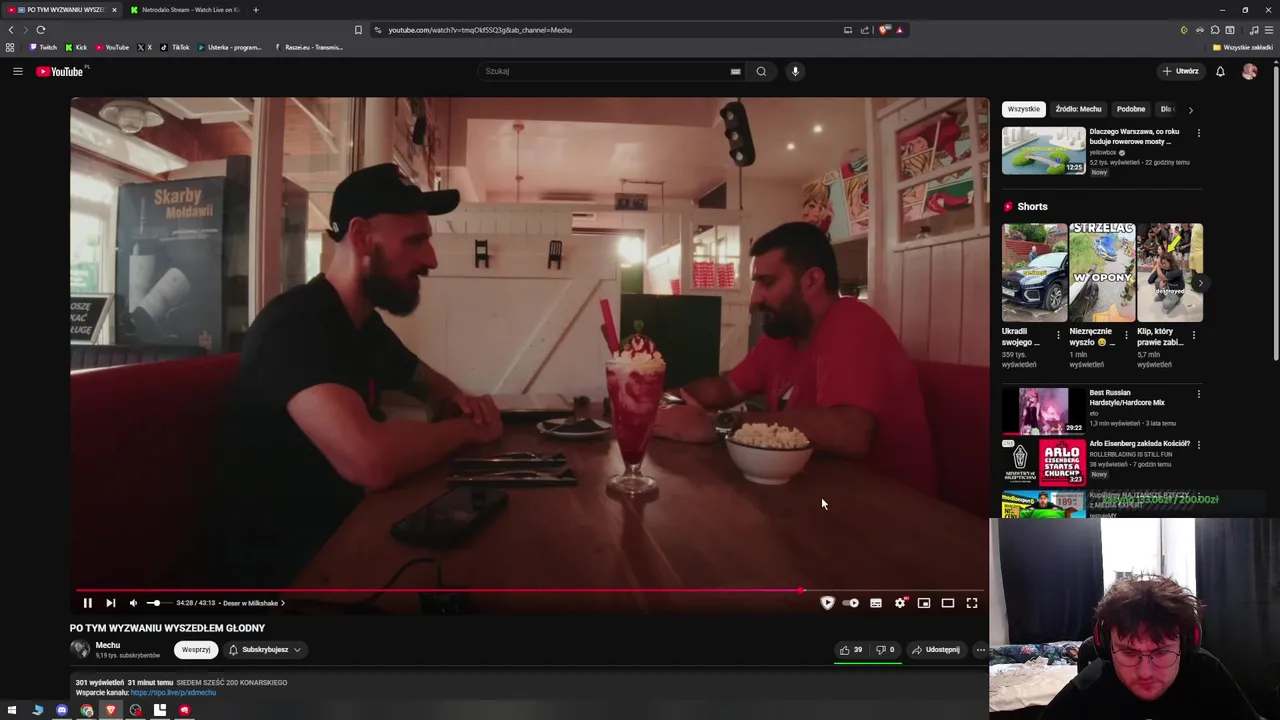Screen dimensions: 1280x720
Task: Switch to theater mode
Action: (x=948, y=603)
